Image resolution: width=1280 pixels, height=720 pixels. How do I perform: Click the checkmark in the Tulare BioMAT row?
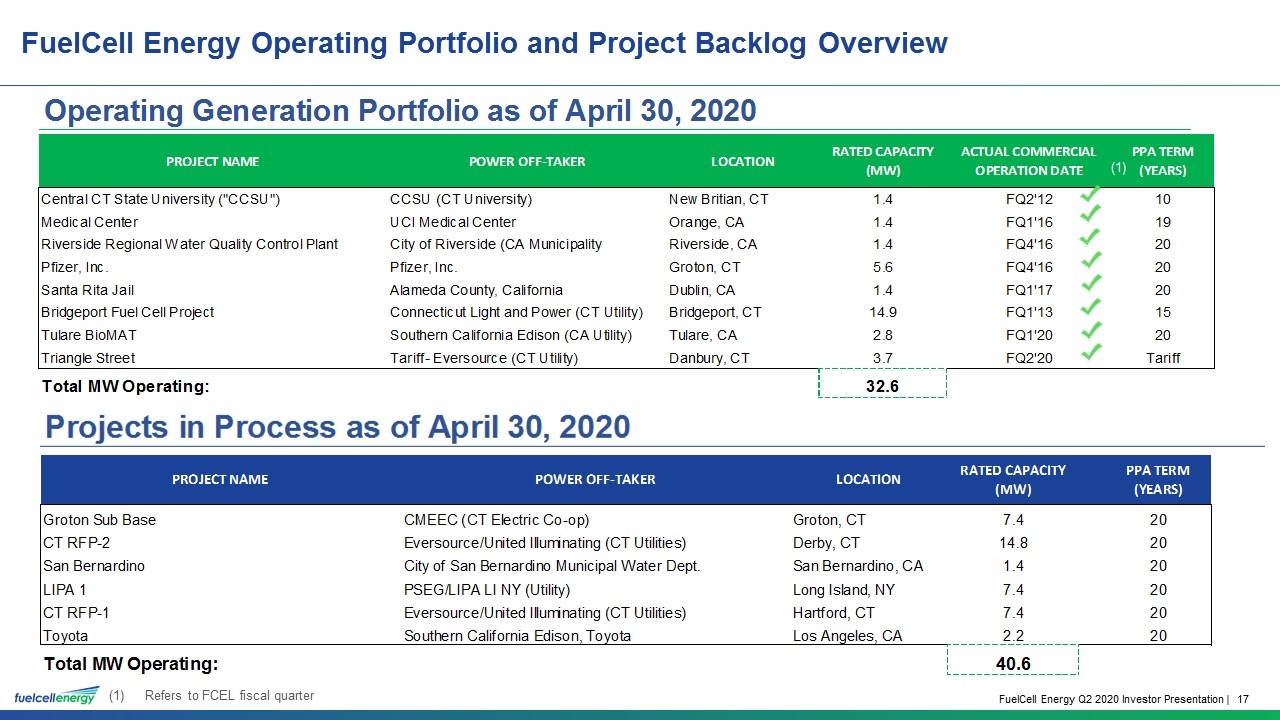pyautogui.click(x=1093, y=329)
